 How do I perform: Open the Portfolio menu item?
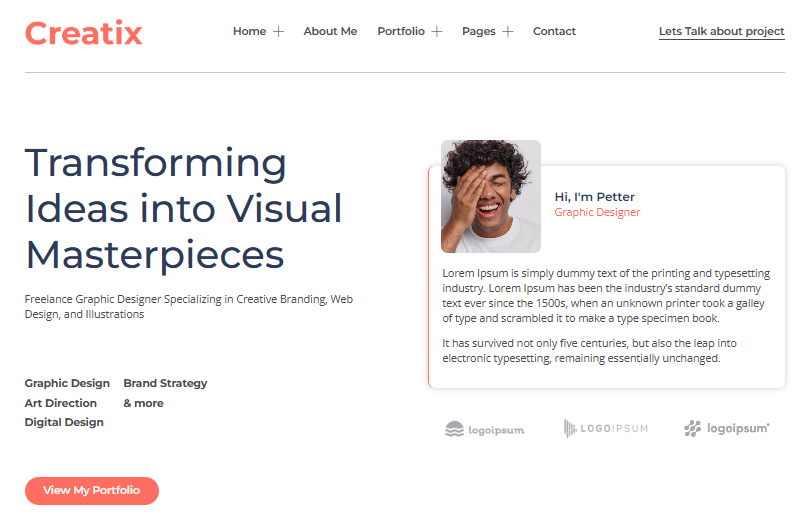(401, 31)
